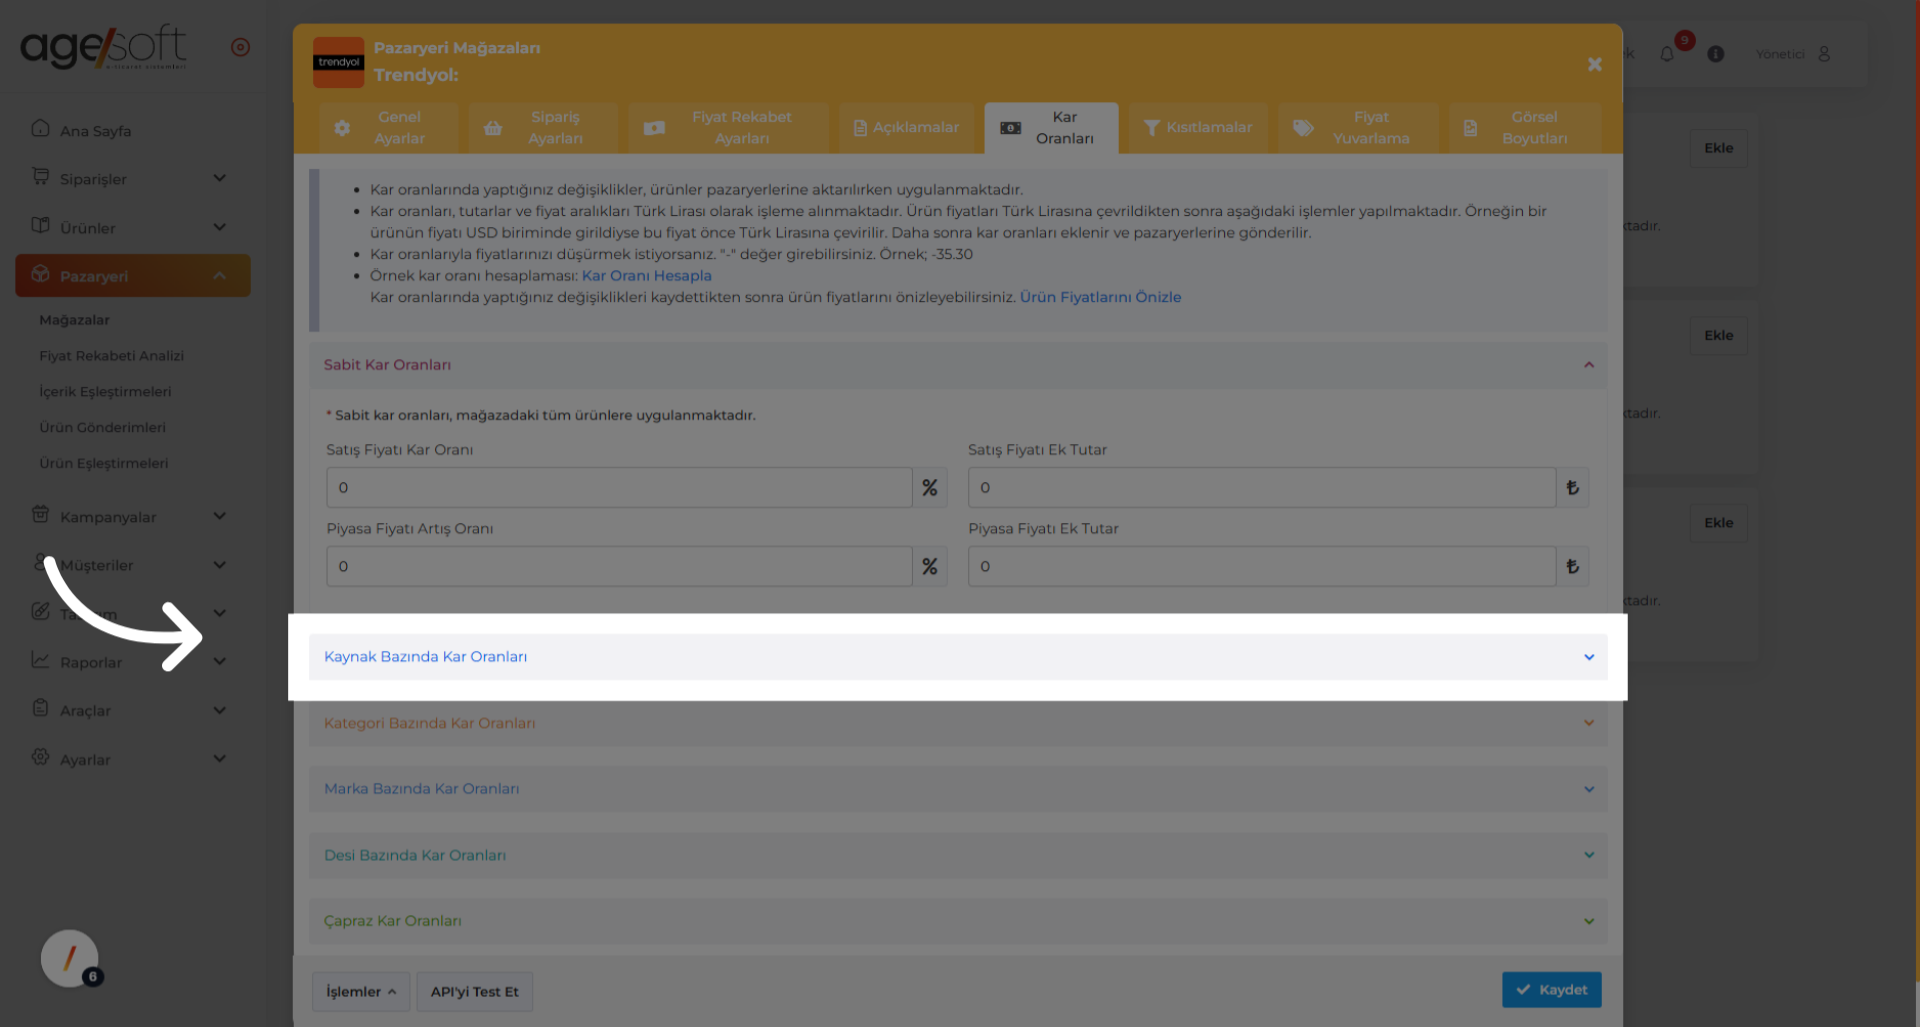Image resolution: width=1920 pixels, height=1027 pixels.
Task: Open Fiyat Rekabeti Analizi item
Action: pyautogui.click(x=112, y=356)
